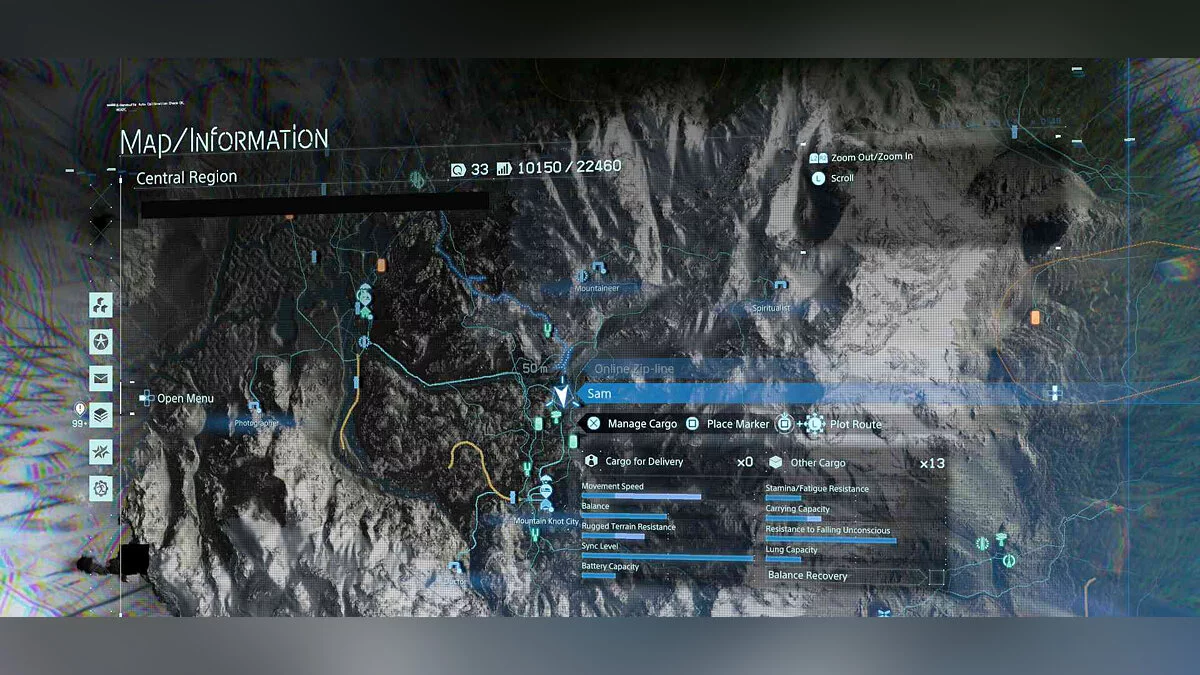Image resolution: width=1200 pixels, height=675 pixels.
Task: Click the Cargo for Delivery label
Action: pos(644,462)
